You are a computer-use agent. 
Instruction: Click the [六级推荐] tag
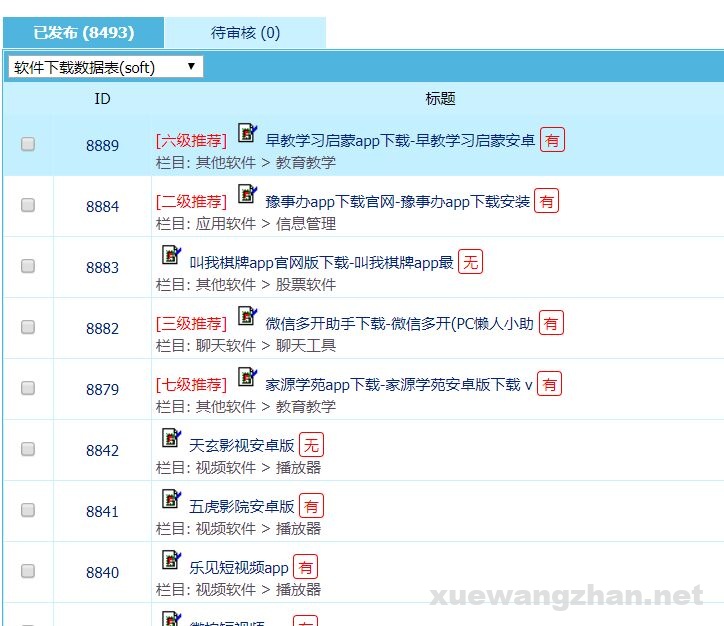tap(191, 140)
